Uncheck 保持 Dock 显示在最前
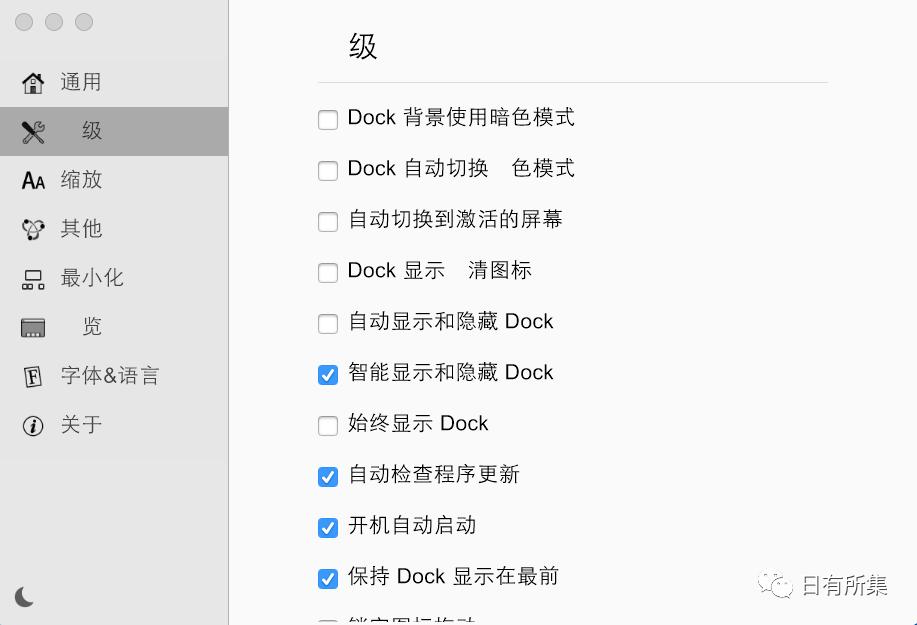This screenshot has height=625, width=917. 328,578
